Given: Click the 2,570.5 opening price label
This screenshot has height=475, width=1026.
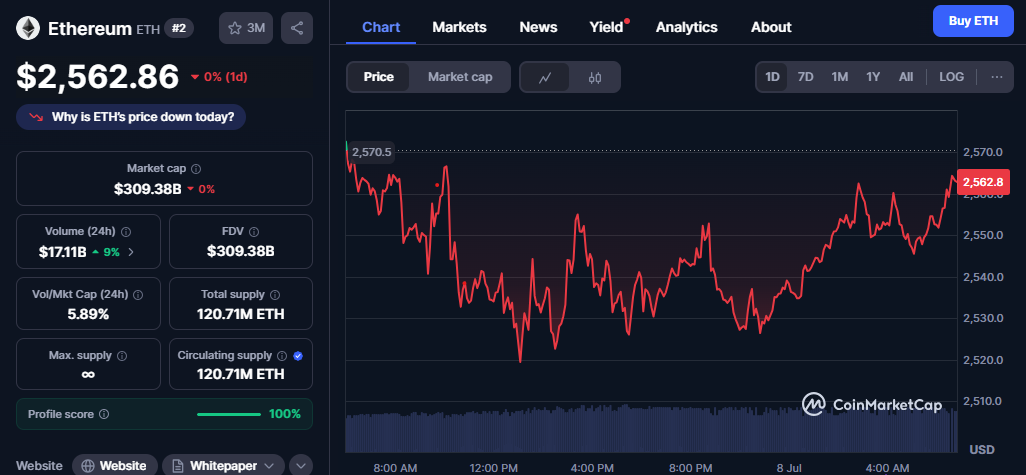Looking at the screenshot, I should [x=371, y=152].
